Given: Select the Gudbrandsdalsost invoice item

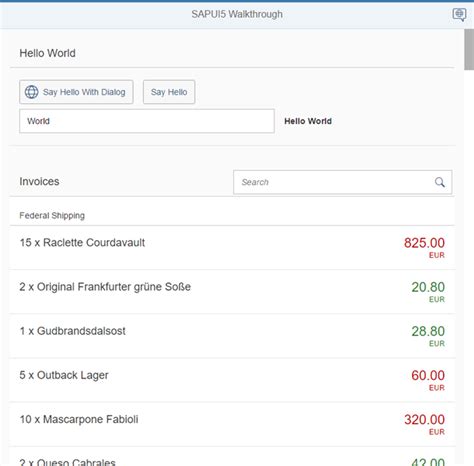Looking at the screenshot, I should [232, 336].
